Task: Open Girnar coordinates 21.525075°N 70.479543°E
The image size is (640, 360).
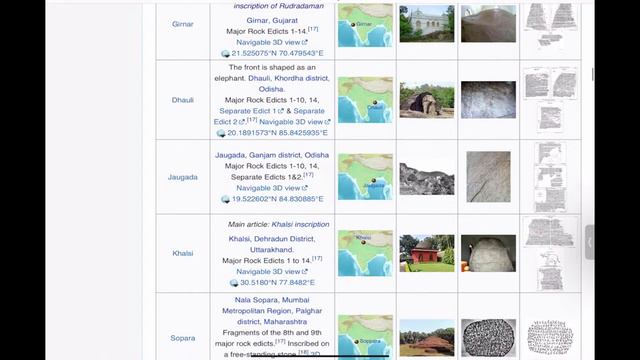Action: click(278, 53)
